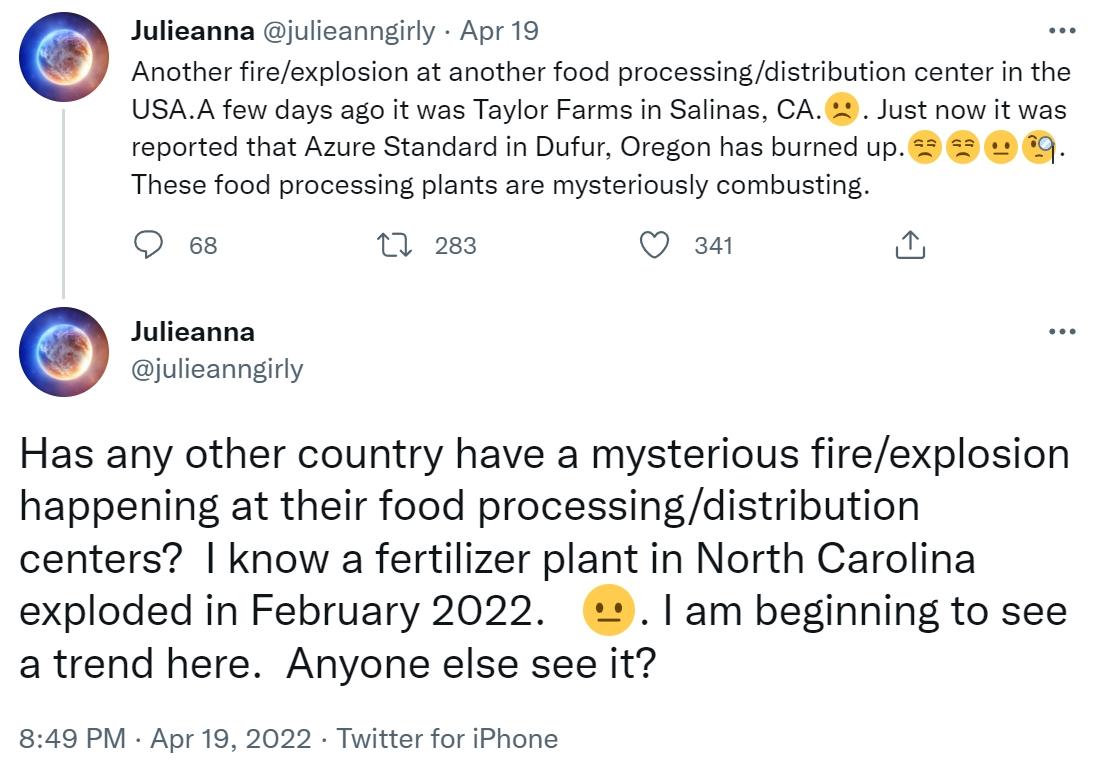Select the @julieanngirly handle under lower name
Image resolution: width=1101 pixels, height=763 pixels.
tap(217, 369)
